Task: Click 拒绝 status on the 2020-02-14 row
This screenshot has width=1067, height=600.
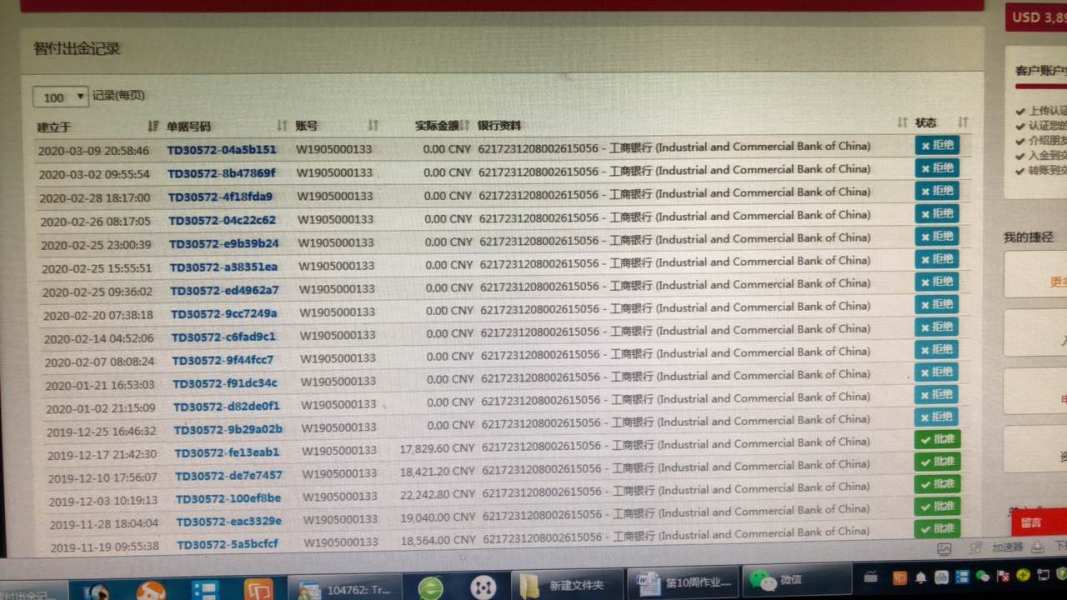Action: coord(937,327)
